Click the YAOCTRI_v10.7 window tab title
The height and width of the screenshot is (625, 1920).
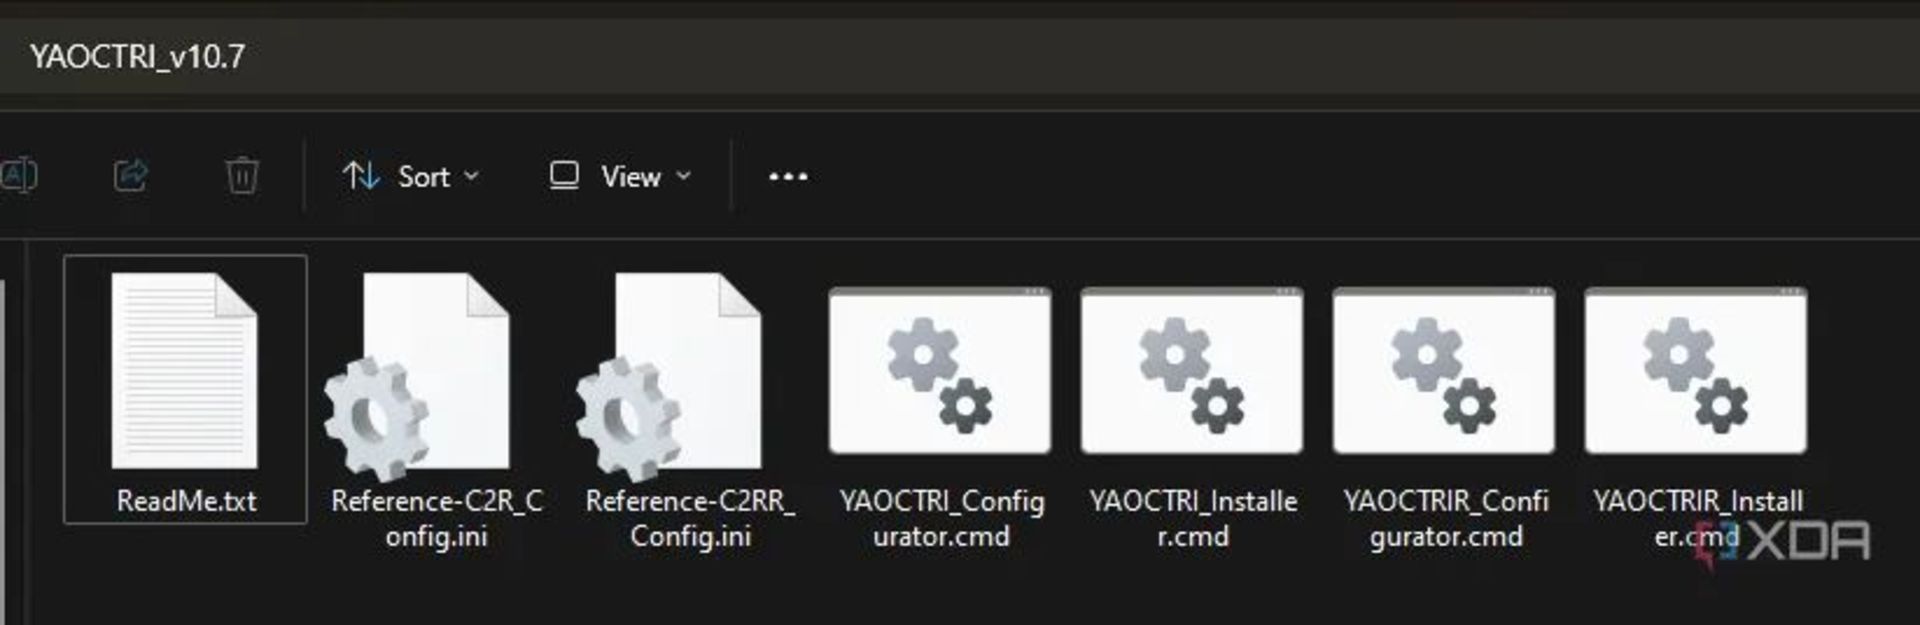[x=137, y=57]
